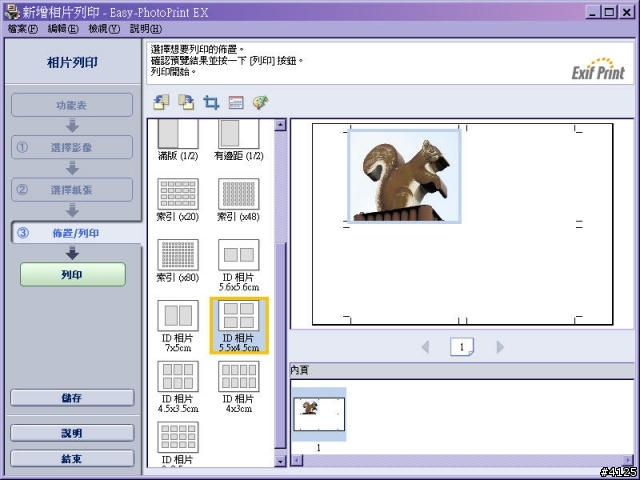Viewport: 640px width, 480px height.
Task: Click the layout list vertical scrollbar thumb
Action: click(x=280, y=345)
